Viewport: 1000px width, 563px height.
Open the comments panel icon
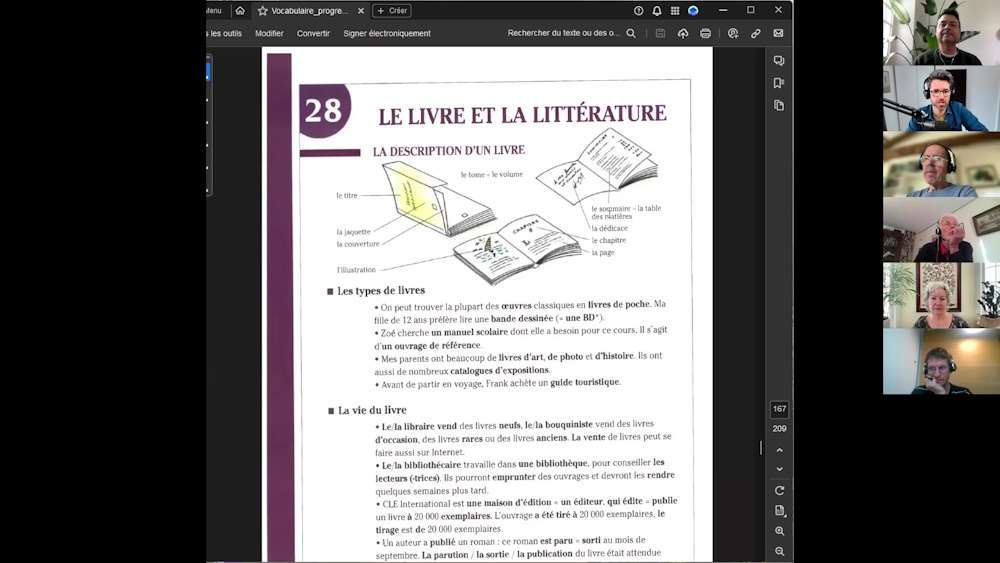point(779,61)
